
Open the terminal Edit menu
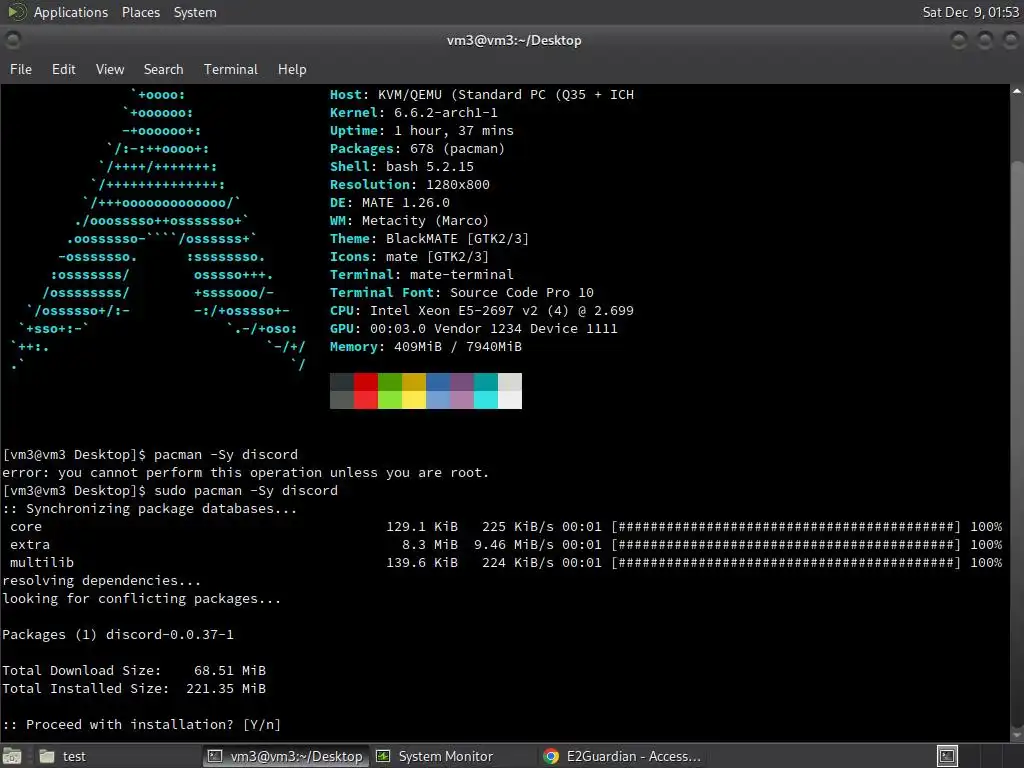point(63,69)
